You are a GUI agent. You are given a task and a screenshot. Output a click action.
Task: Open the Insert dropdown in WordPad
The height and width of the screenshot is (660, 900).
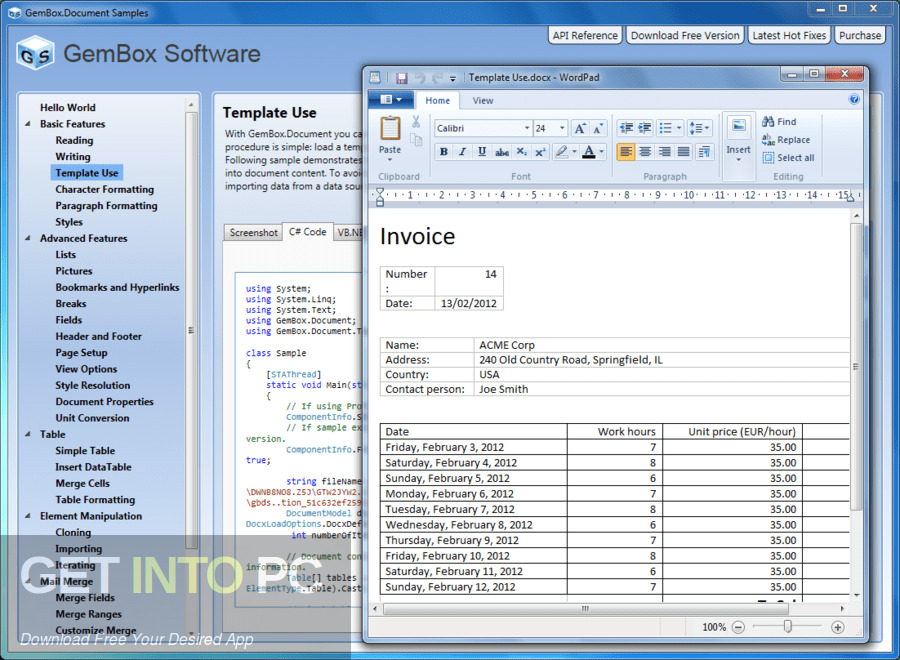738,153
